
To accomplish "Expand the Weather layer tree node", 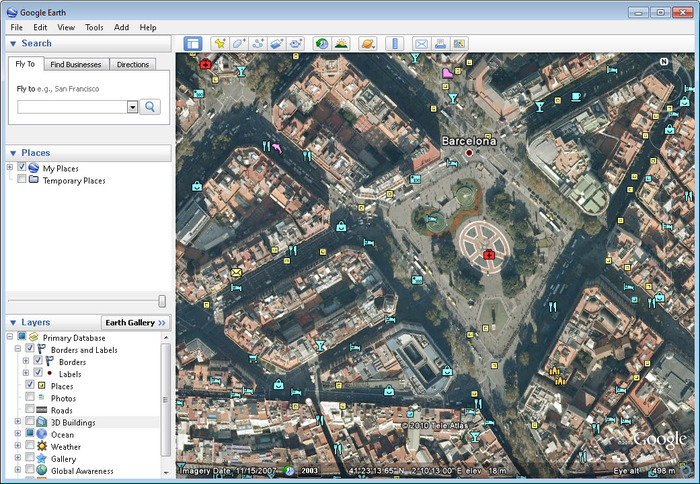I will tap(18, 447).
